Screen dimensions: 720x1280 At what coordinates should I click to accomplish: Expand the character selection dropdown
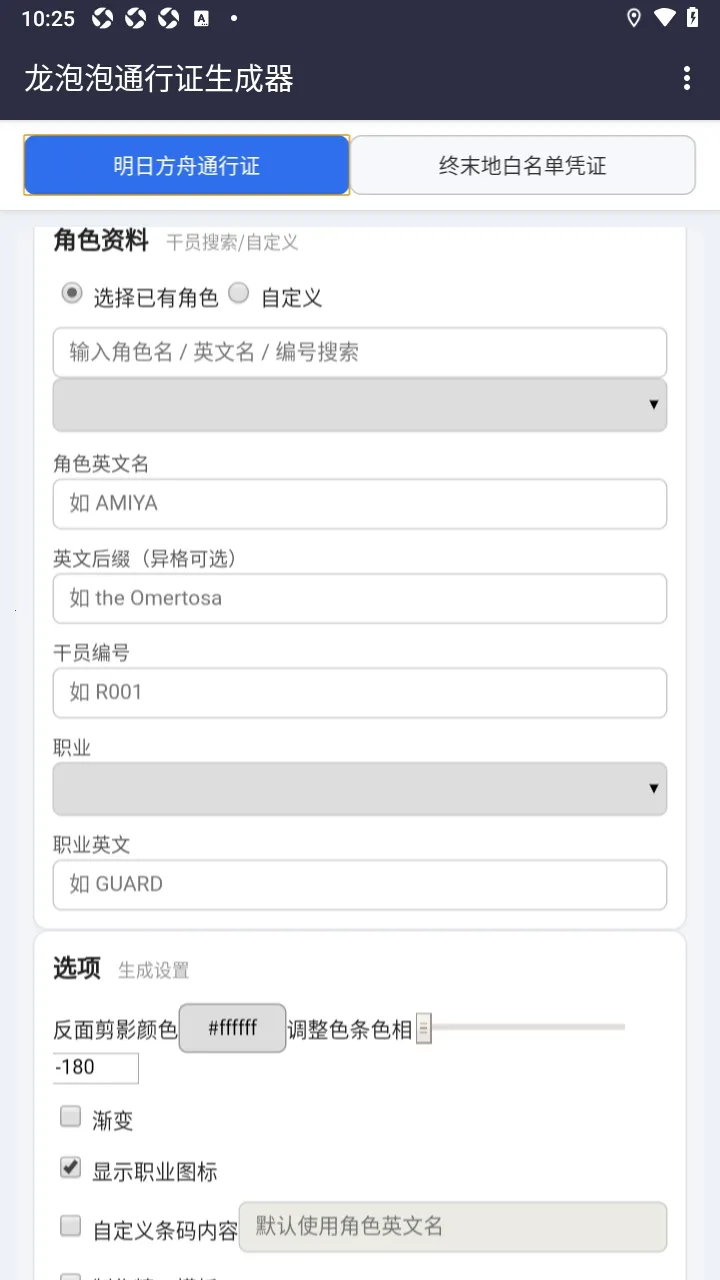[x=360, y=405]
